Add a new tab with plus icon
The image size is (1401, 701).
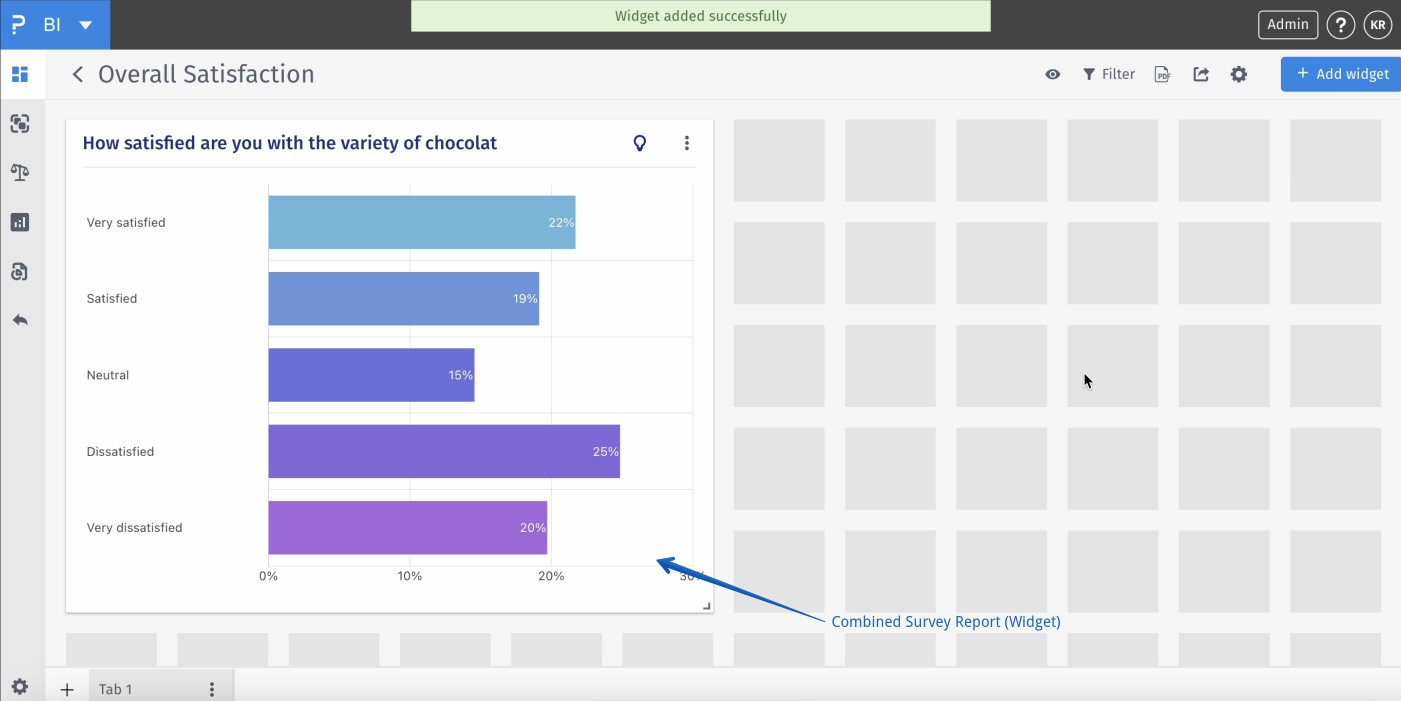coord(67,689)
